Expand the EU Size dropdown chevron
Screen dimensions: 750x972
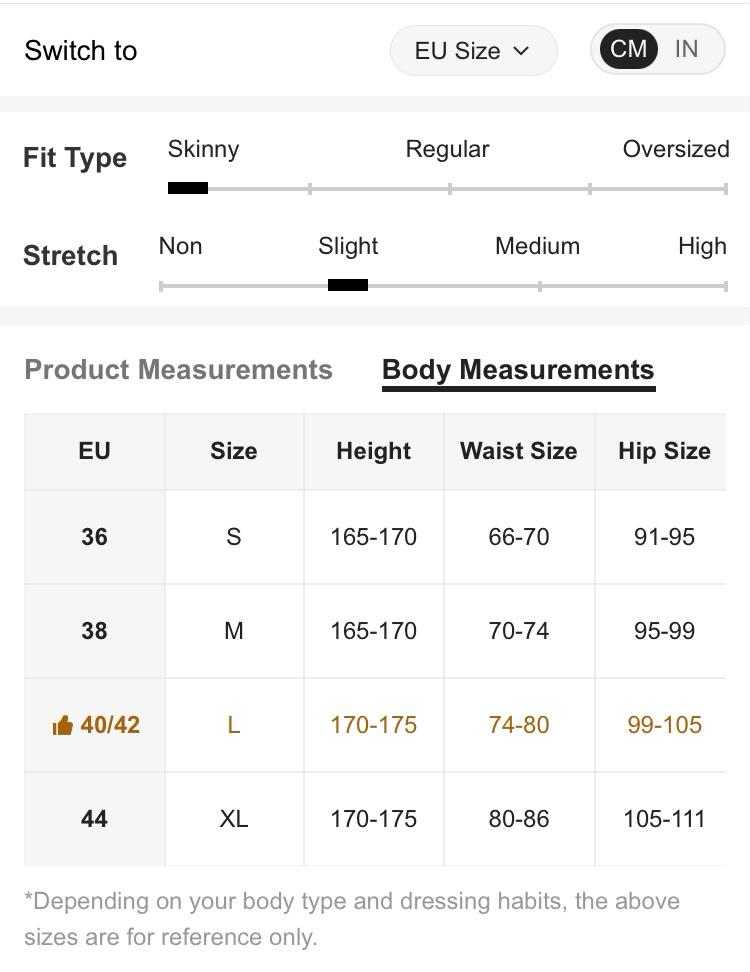(521, 51)
